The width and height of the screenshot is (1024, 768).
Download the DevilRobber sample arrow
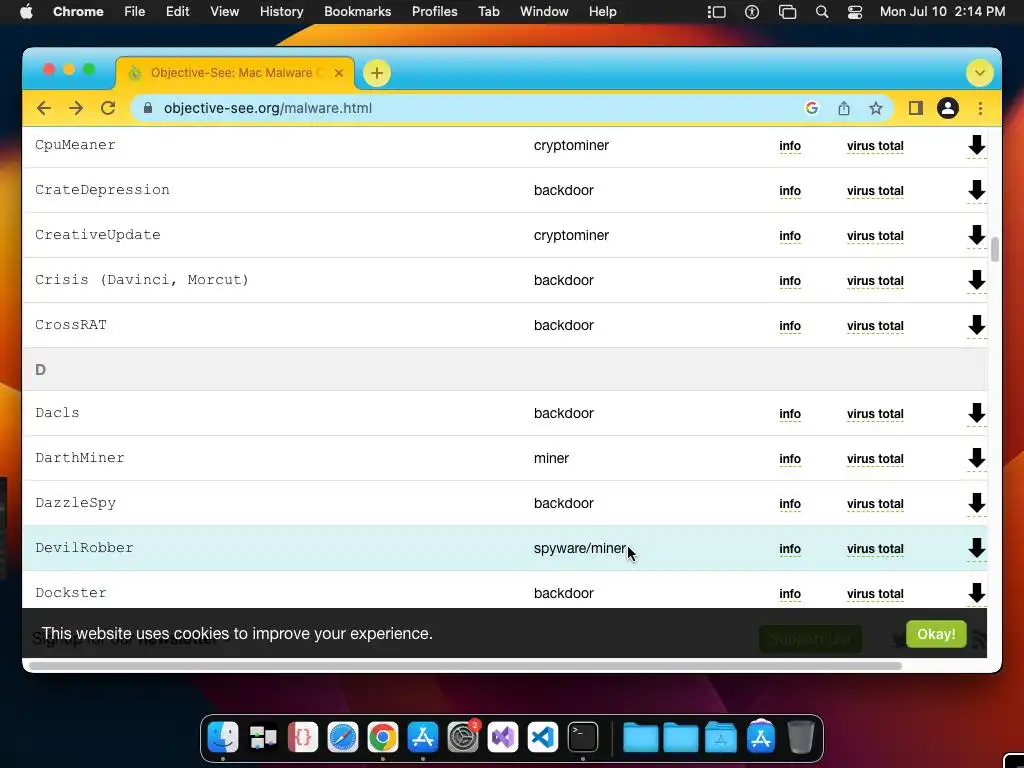[976, 549]
